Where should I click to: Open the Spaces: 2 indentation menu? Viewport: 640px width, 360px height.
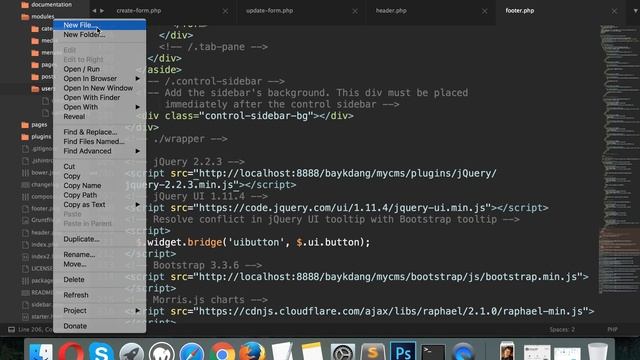(x=562, y=329)
